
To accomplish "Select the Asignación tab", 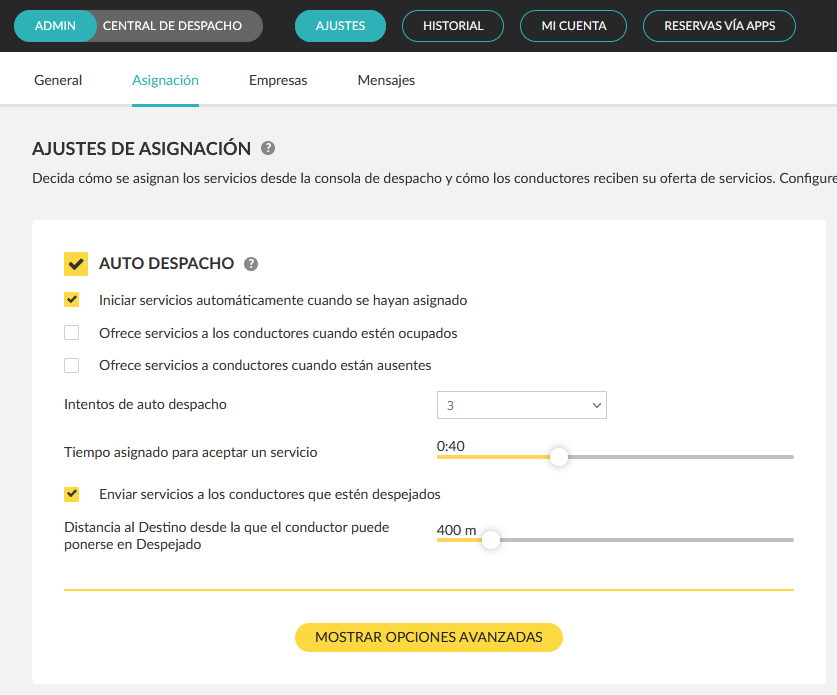I will pyautogui.click(x=165, y=80).
